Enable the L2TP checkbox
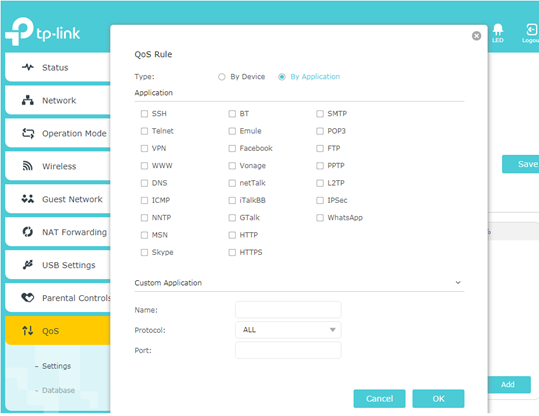539x416 pixels. coord(320,183)
